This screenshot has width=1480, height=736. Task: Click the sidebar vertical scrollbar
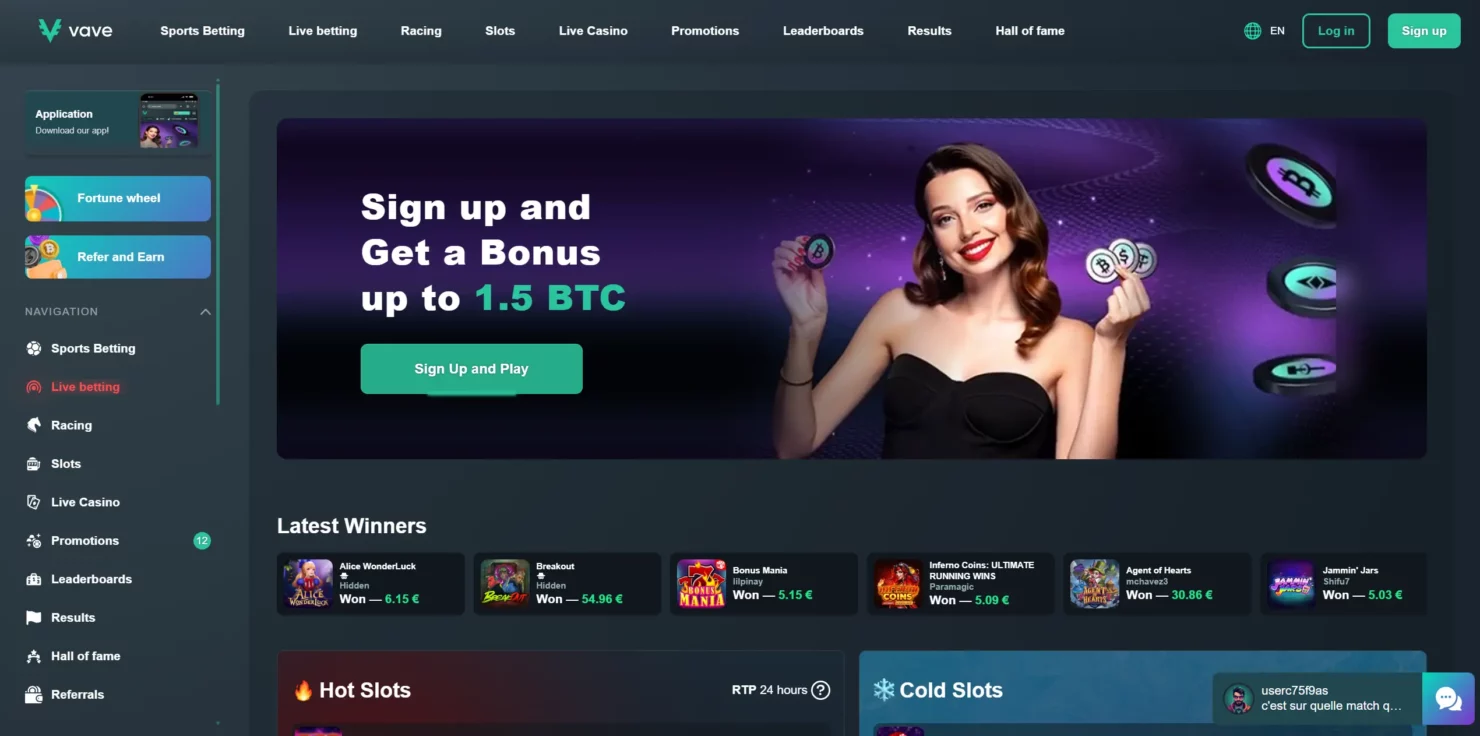pos(218,245)
